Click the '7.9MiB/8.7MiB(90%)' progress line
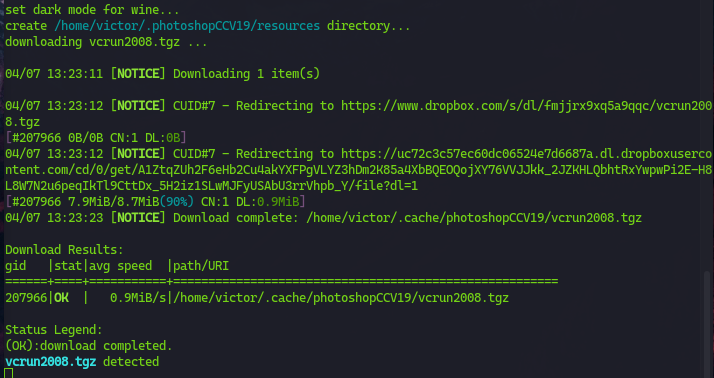Screen dimensions: 714x378 [155, 201]
